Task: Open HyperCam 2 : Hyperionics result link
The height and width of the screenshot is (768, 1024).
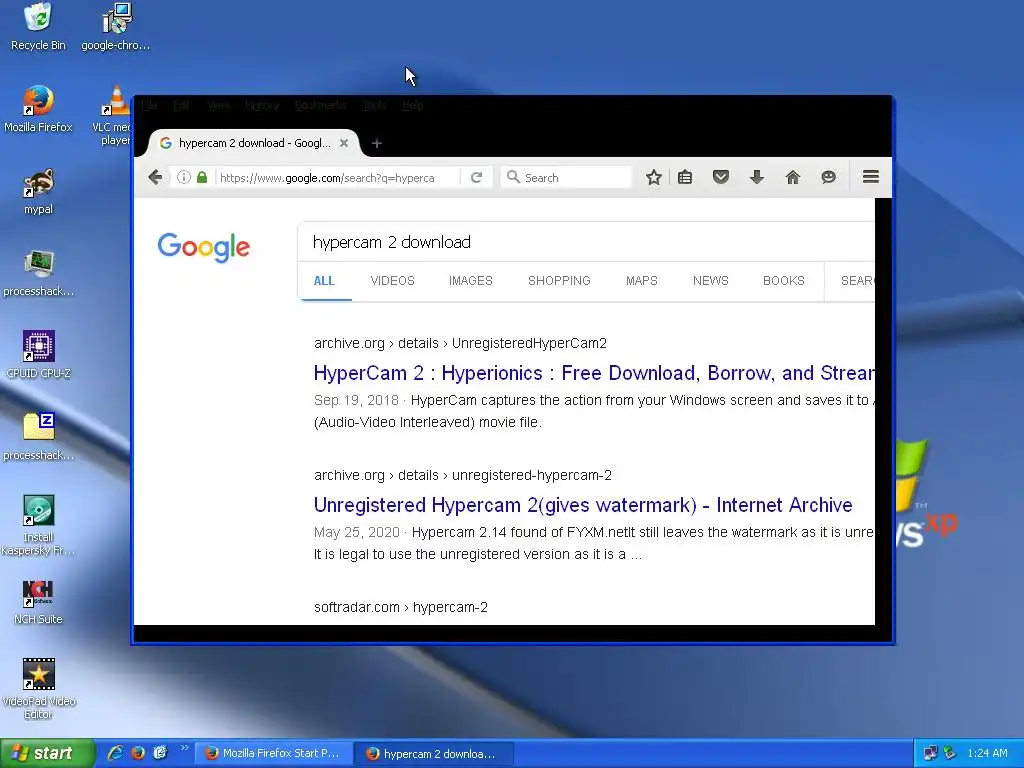Action: pos(594,373)
